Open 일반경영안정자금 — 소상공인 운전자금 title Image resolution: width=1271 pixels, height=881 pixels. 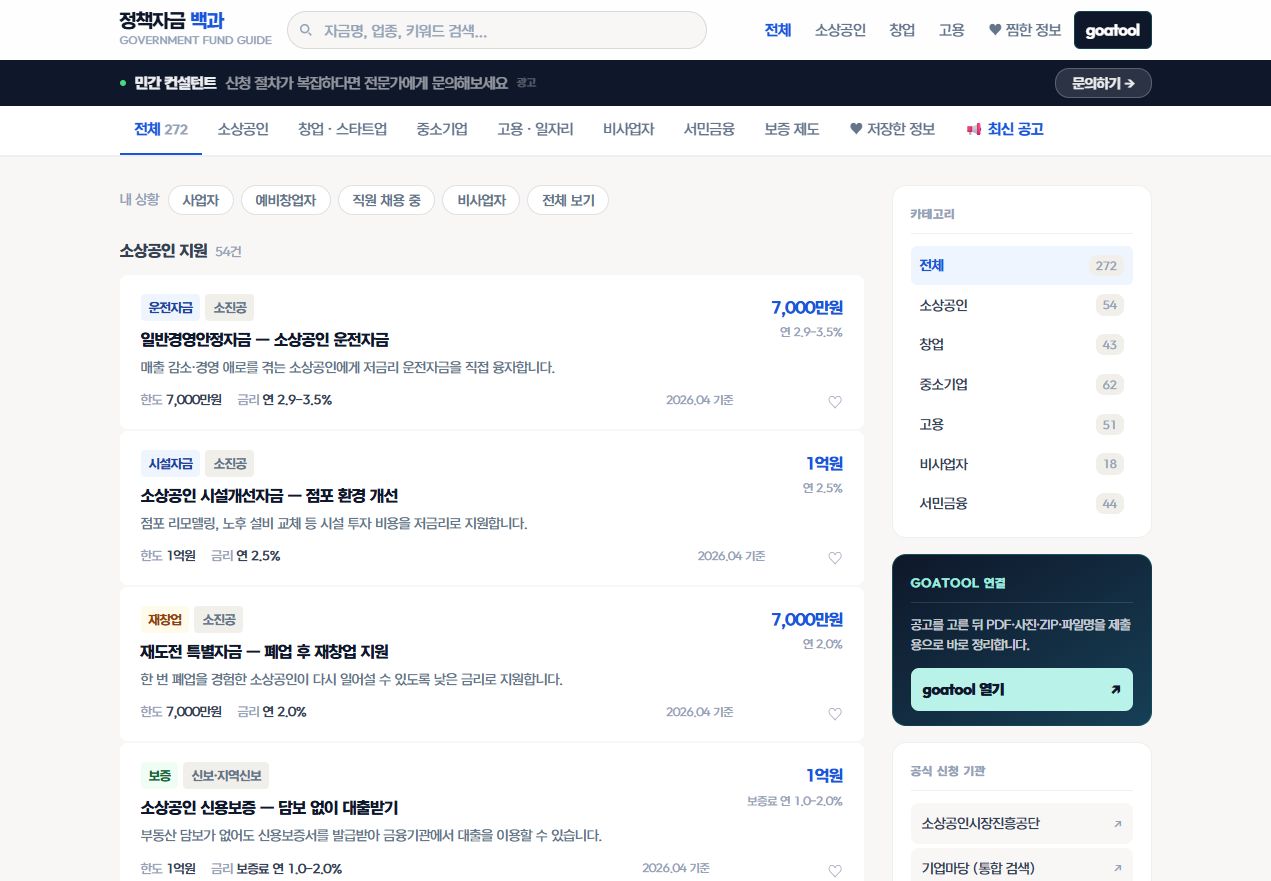tap(265, 340)
